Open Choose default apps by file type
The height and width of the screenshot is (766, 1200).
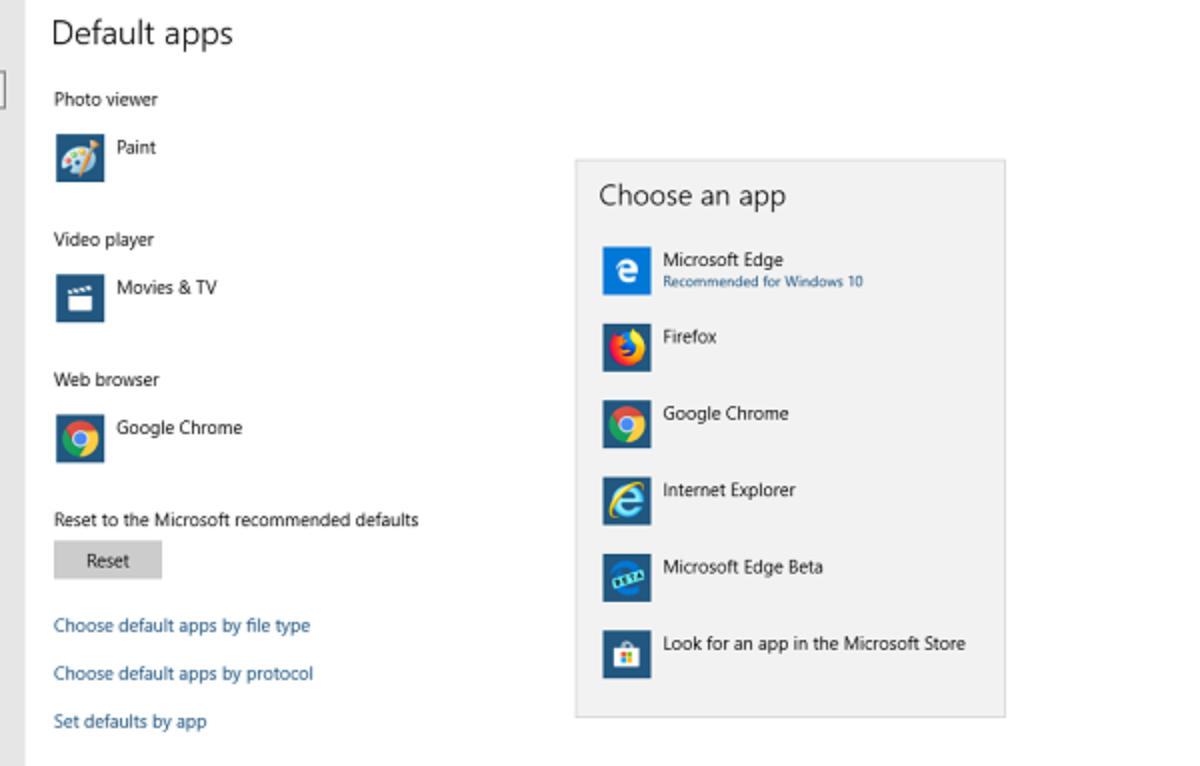click(182, 626)
